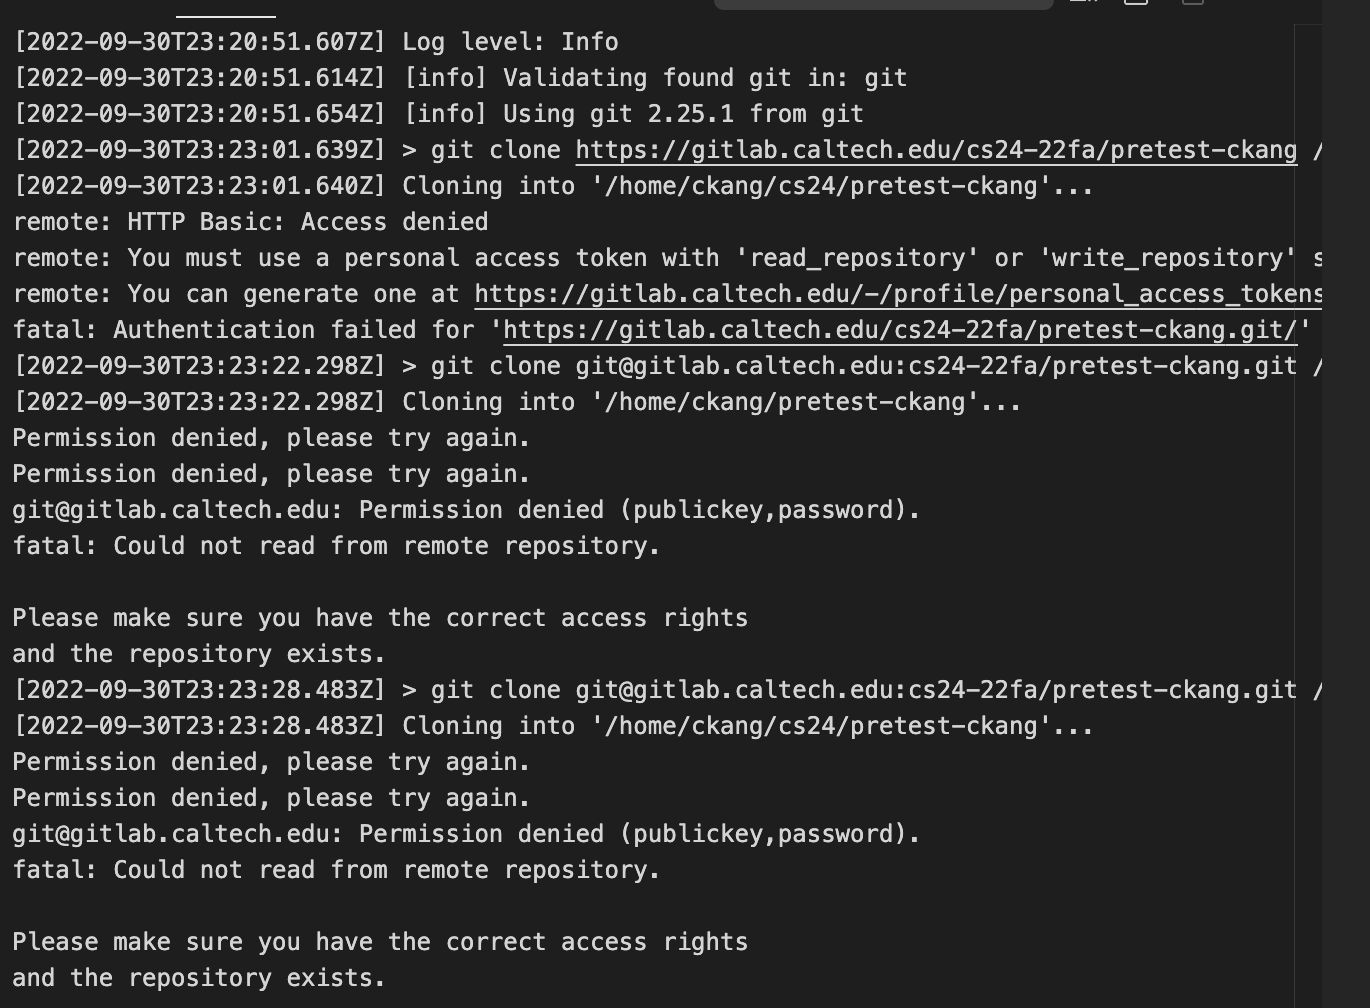Image resolution: width=1370 pixels, height=1008 pixels.
Task: Click the 'Using git 2.25.1 from git' line
Action: [x=438, y=114]
